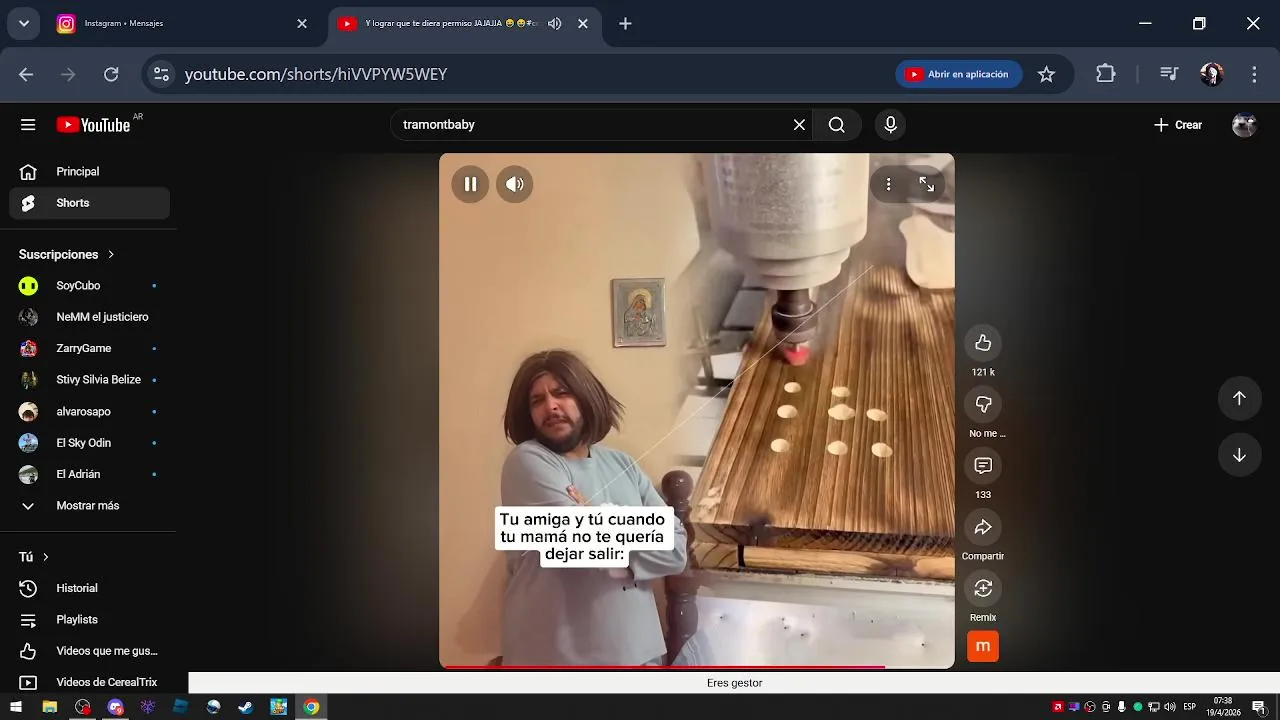The image size is (1280, 720).
Task: Open the orange 'm' sound channel thumbnail
Action: click(983, 646)
